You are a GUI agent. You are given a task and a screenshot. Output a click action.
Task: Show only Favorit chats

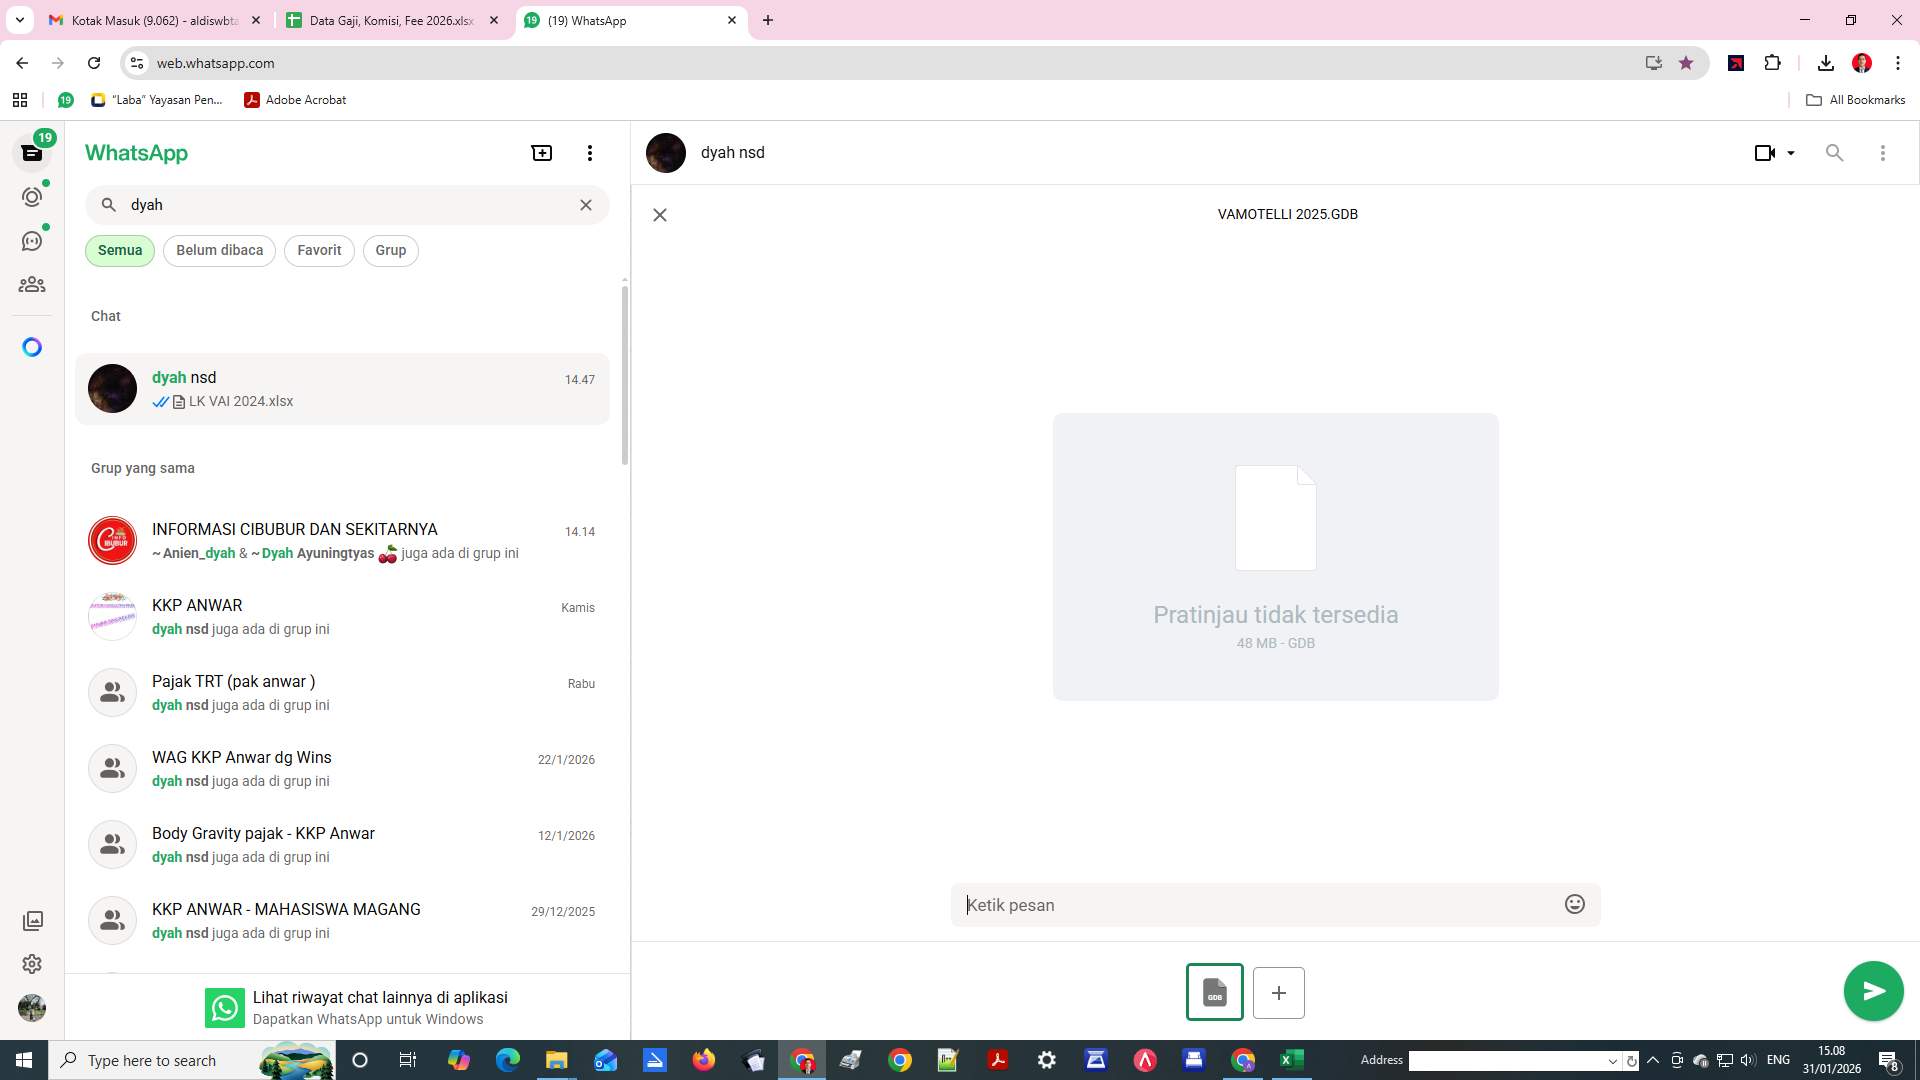coord(319,250)
